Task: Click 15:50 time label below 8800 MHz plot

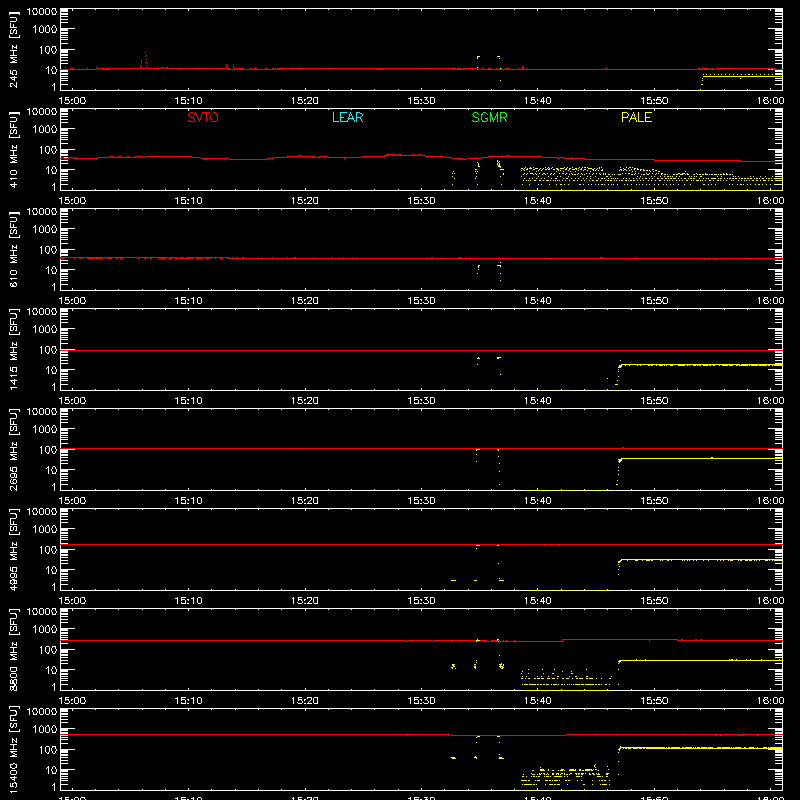Action: [654, 701]
